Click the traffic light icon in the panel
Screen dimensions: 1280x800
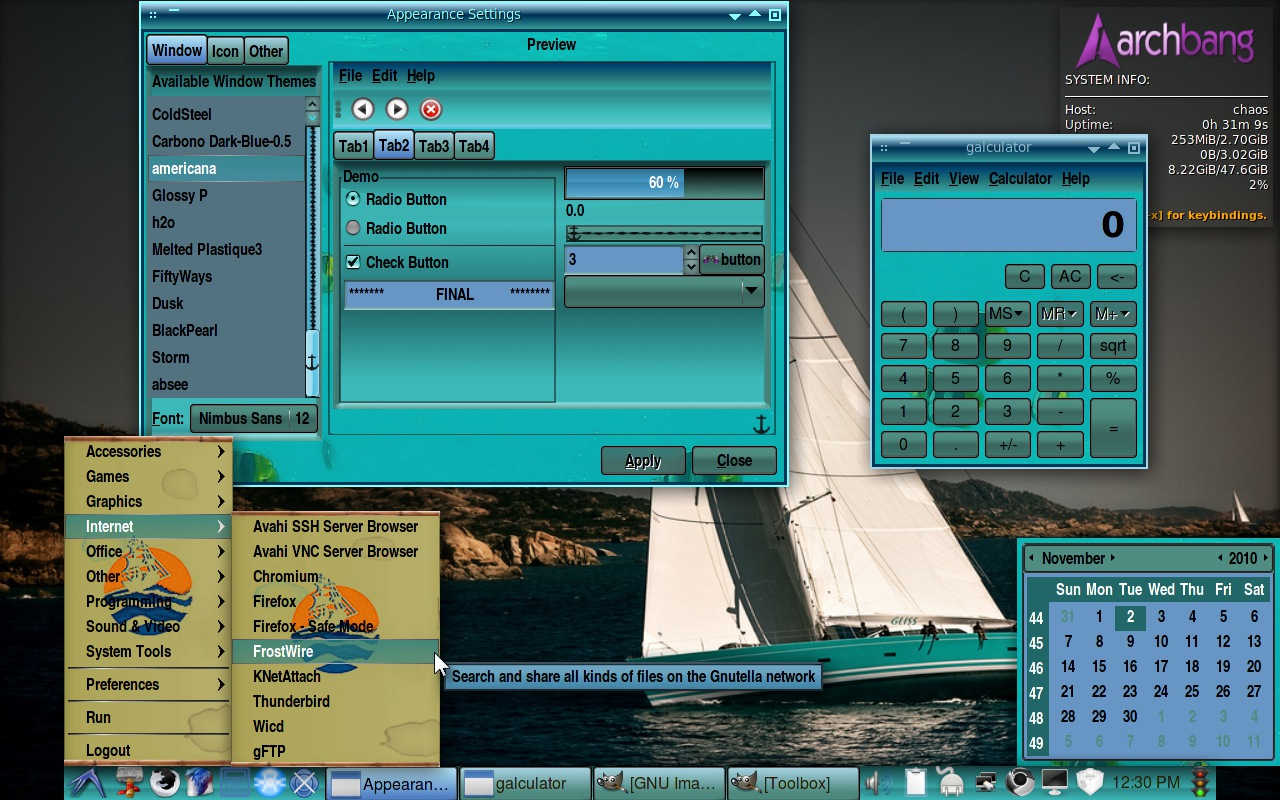pos(1200,782)
